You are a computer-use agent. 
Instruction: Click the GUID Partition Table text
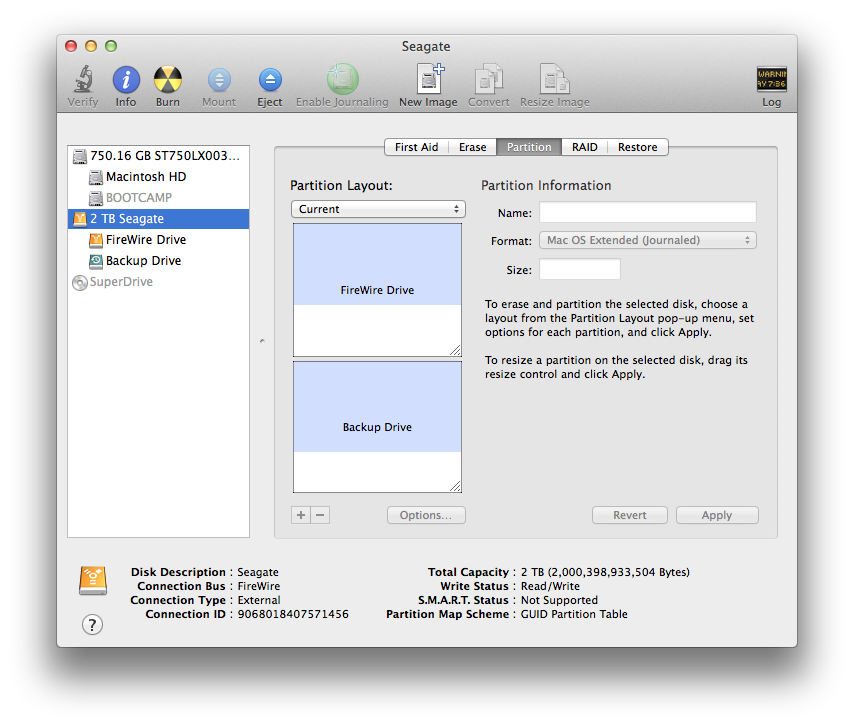(x=574, y=614)
